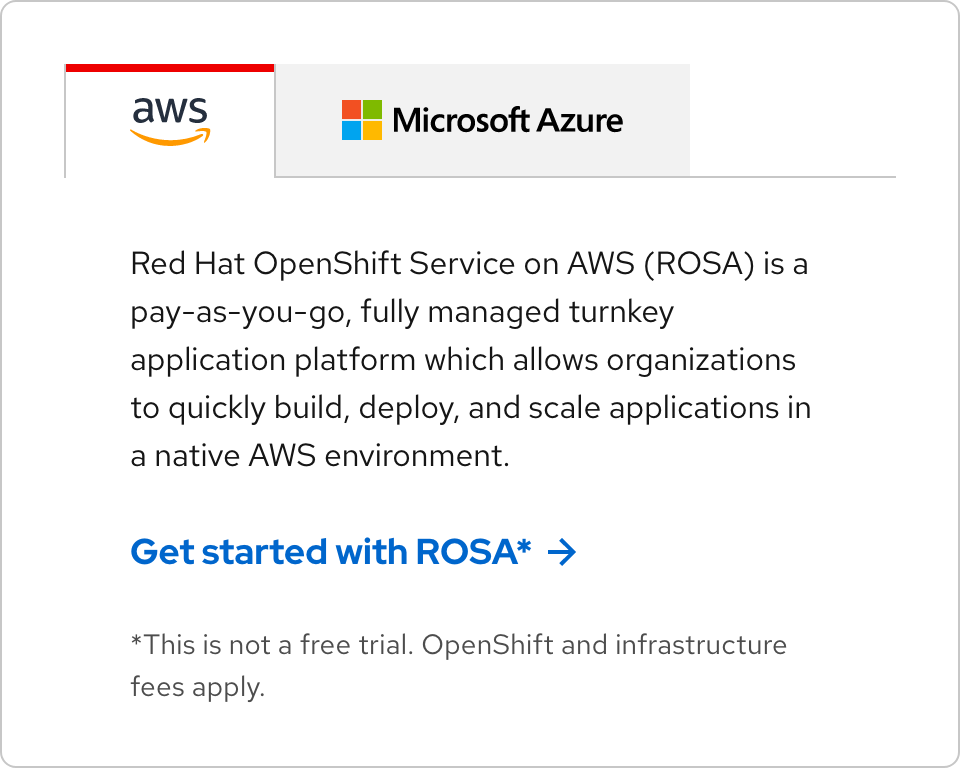960x768 pixels.
Task: Click the "pay-as-you-go, fully managed turnkey" line
Action: 402,313
